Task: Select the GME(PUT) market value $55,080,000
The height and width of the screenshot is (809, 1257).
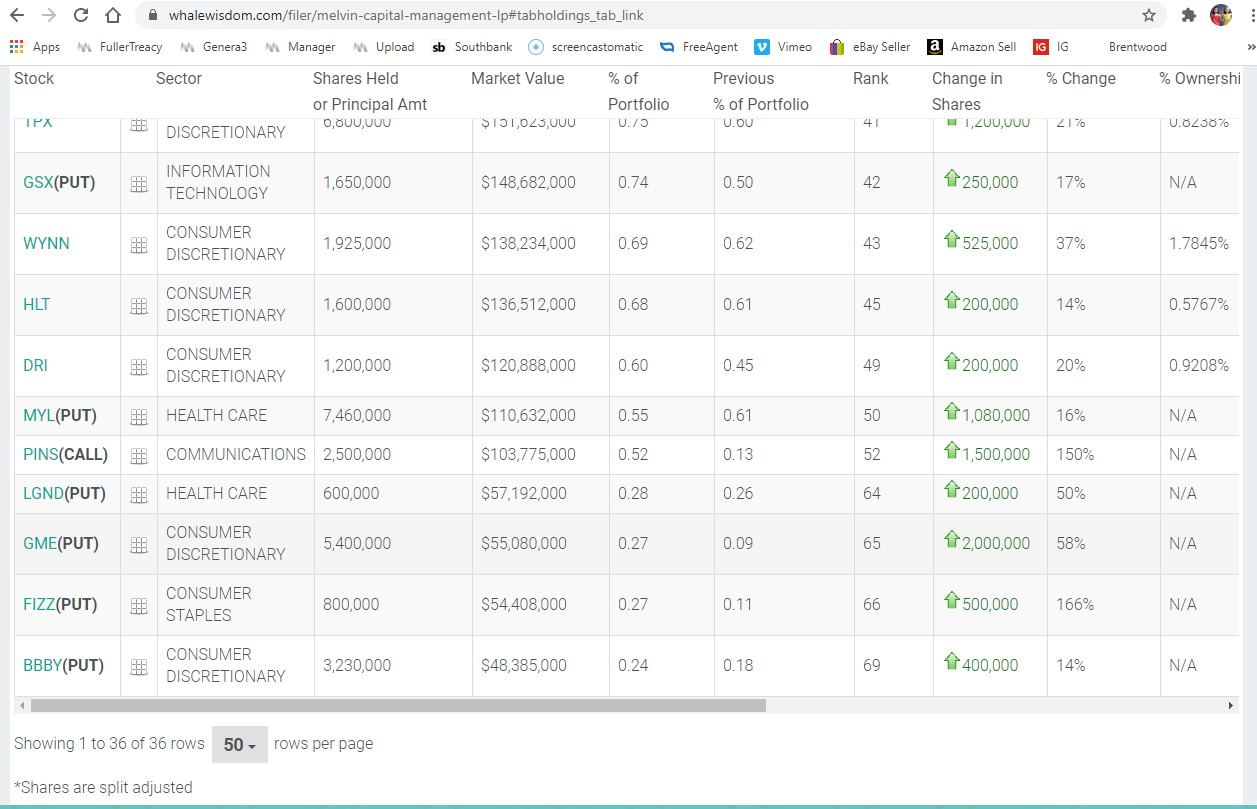Action: 524,543
